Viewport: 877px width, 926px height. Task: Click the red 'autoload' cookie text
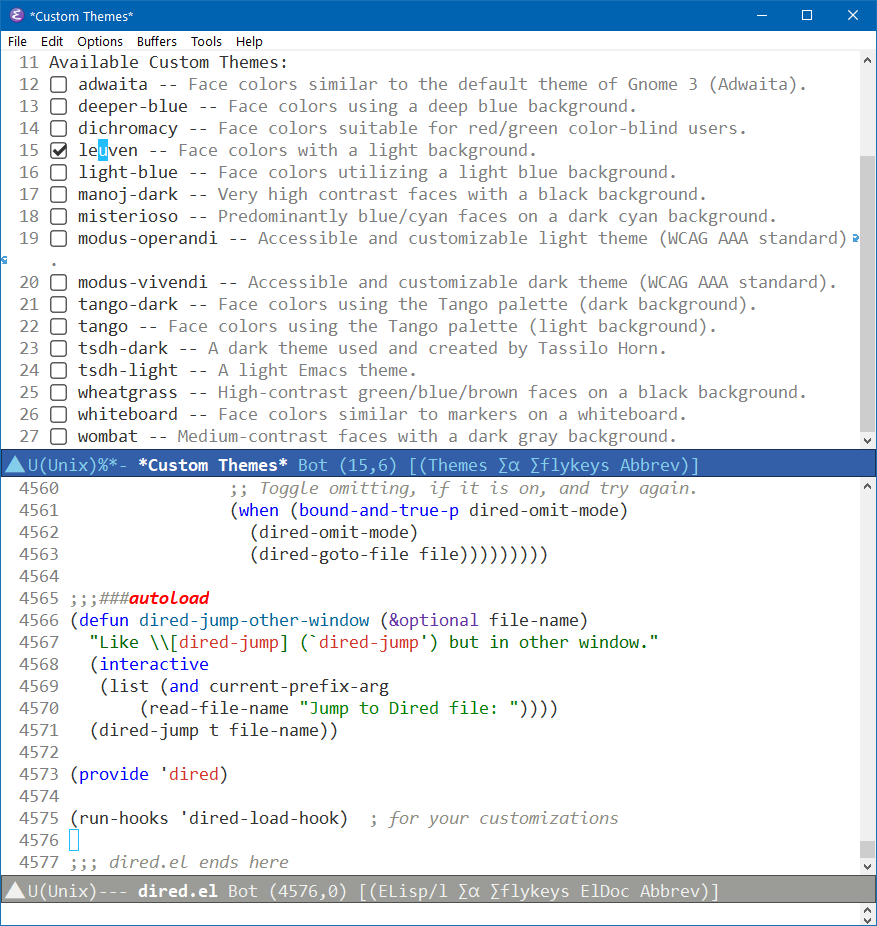coord(169,598)
